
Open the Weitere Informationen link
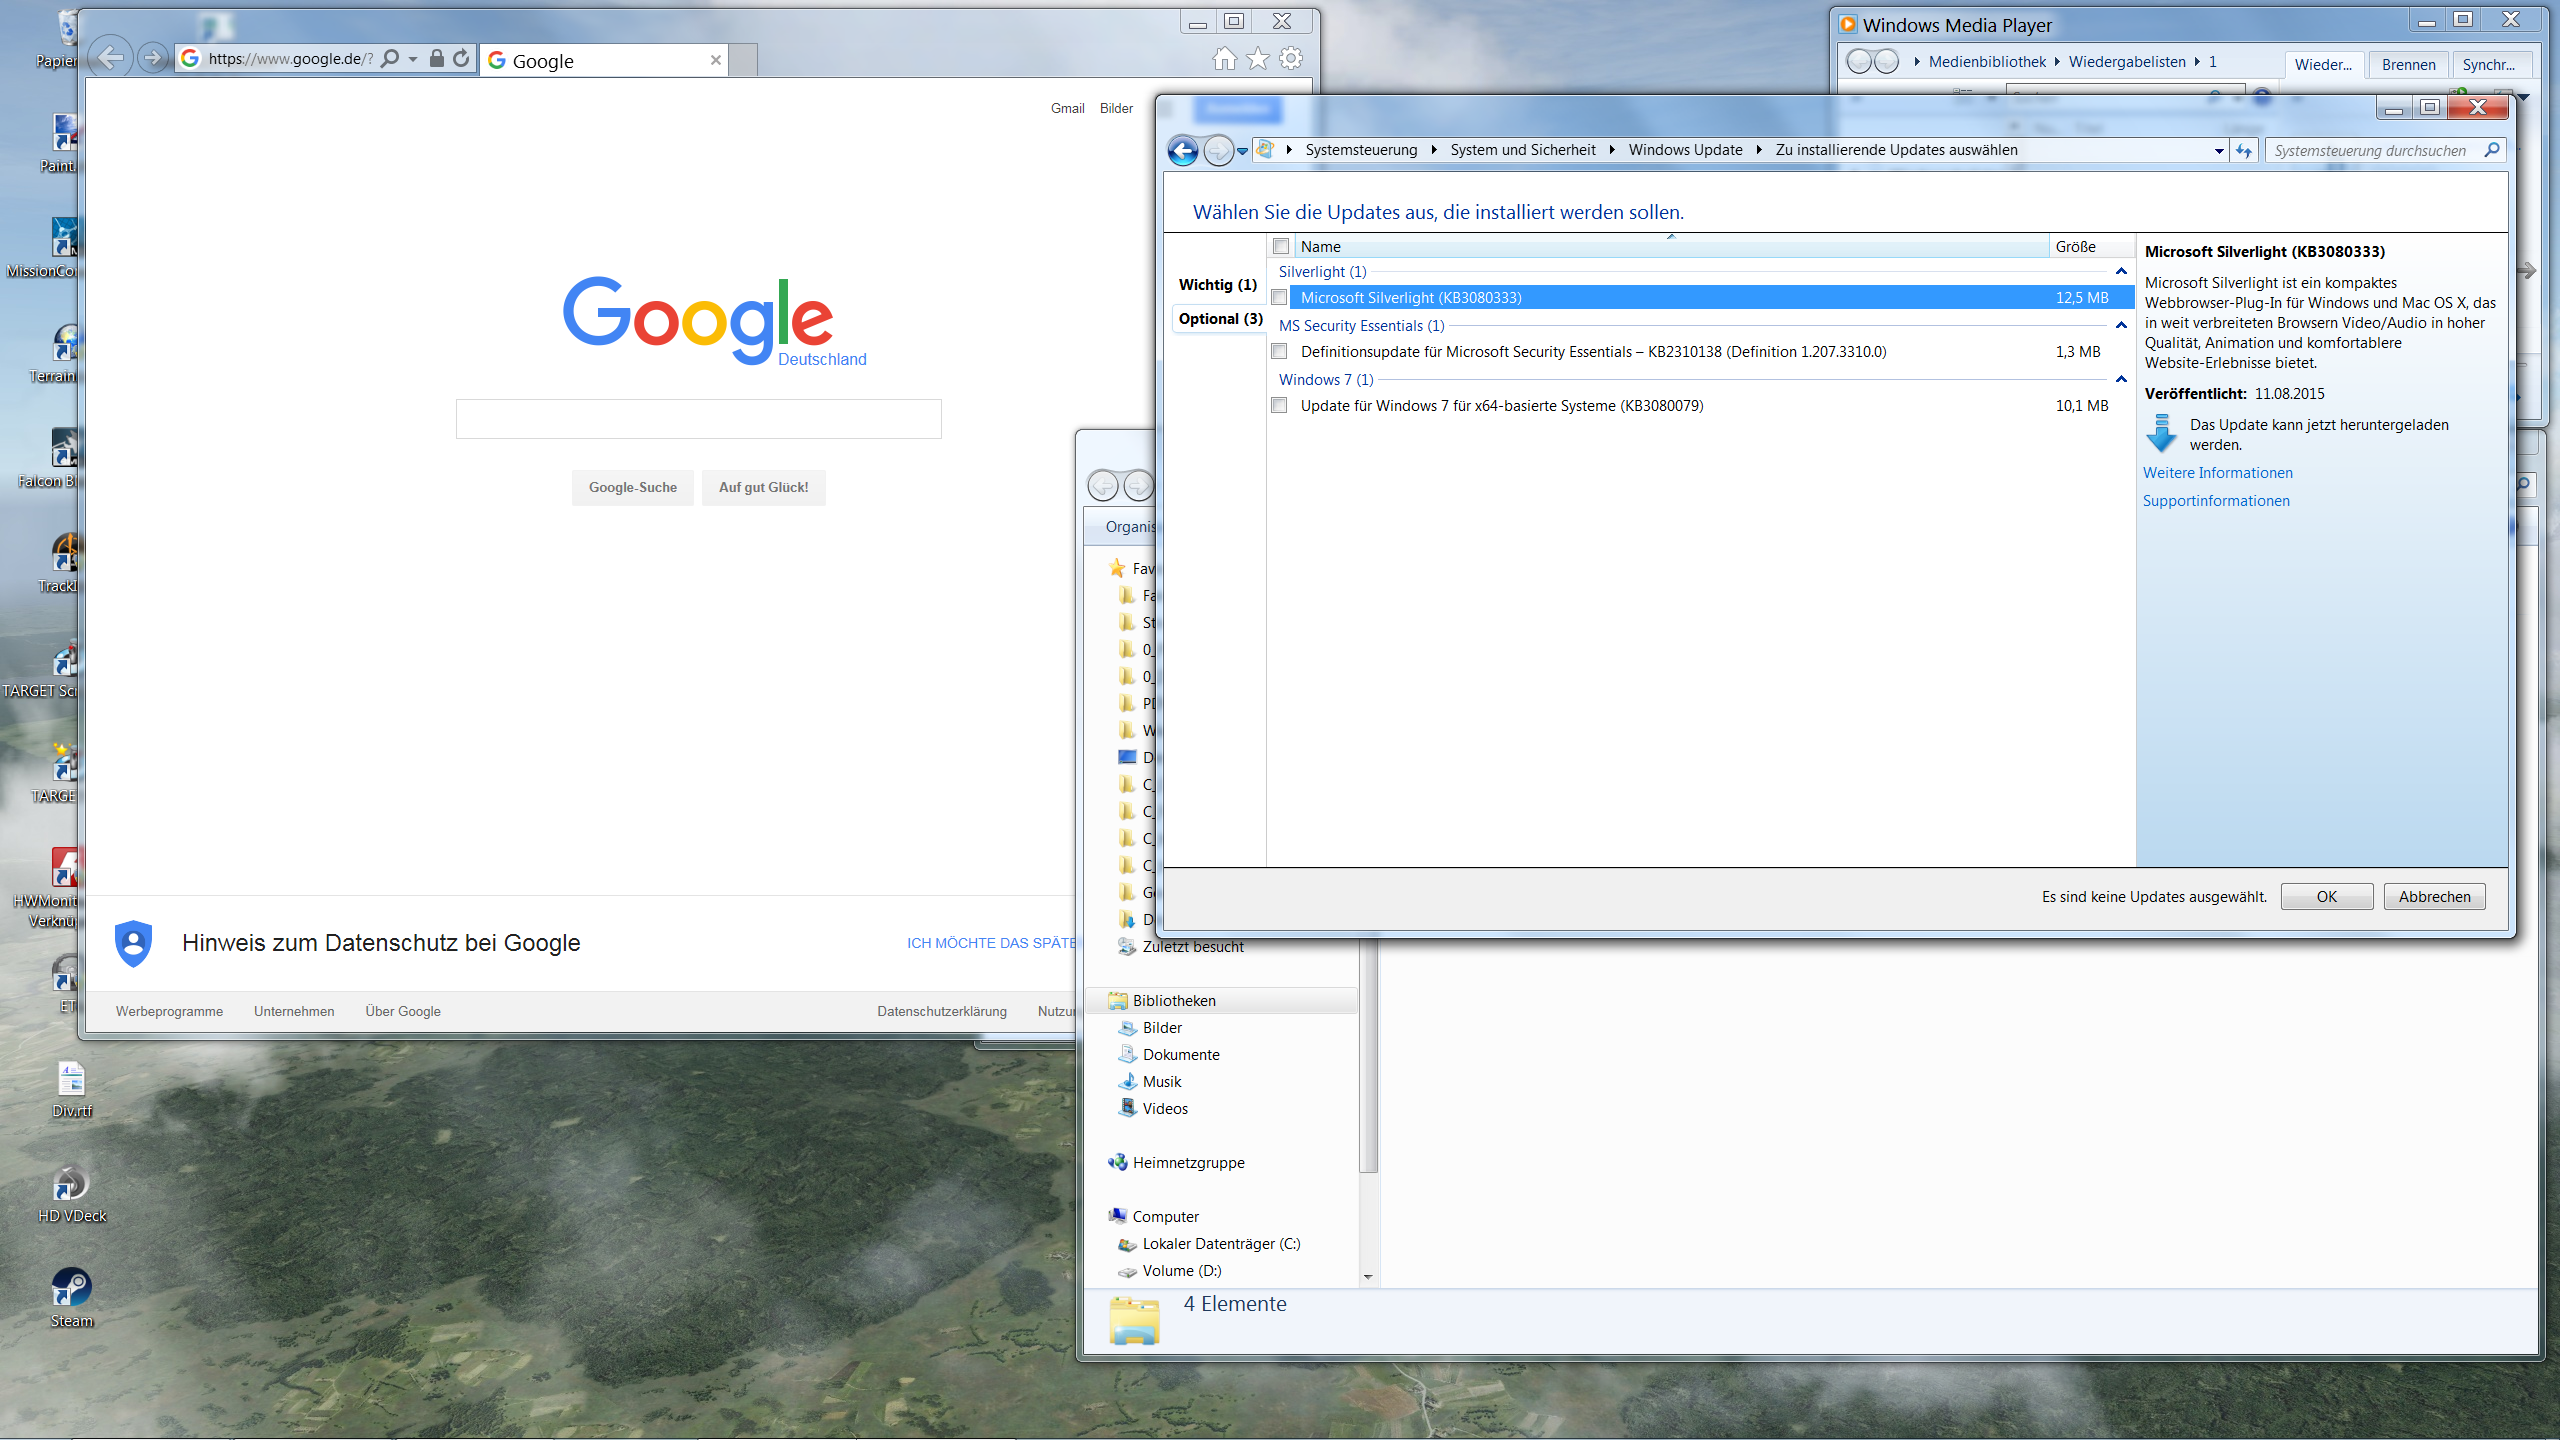2217,472
